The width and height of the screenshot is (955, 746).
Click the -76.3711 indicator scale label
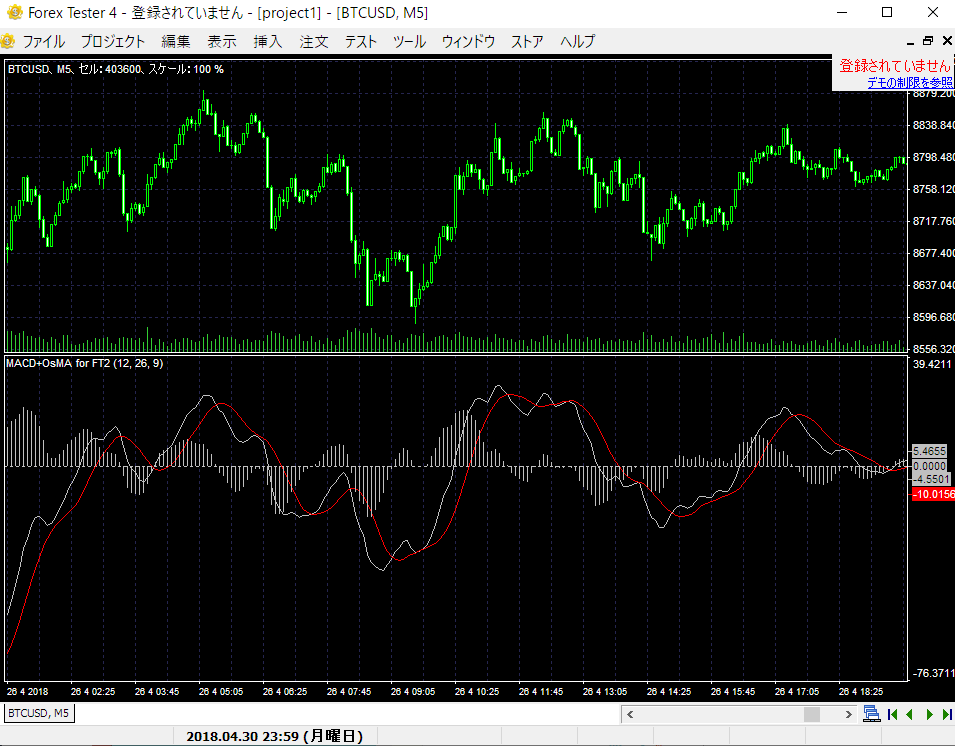(932, 673)
